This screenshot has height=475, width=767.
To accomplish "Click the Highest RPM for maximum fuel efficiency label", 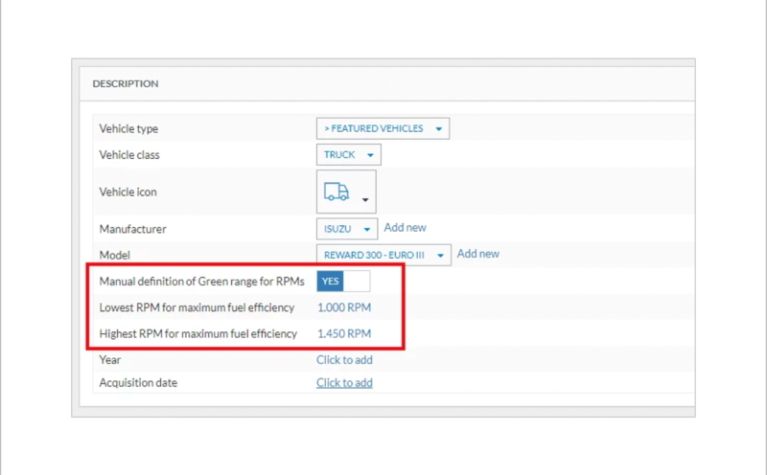I will 198,334.
